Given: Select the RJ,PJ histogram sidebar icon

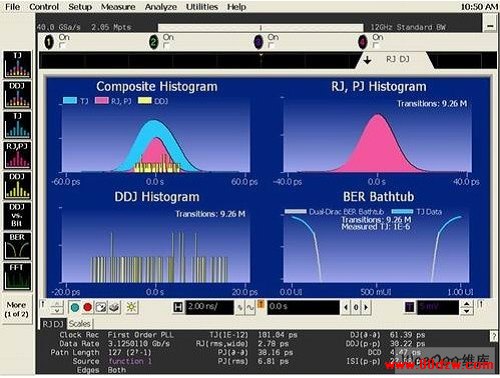Looking at the screenshot, I should pos(17,155).
